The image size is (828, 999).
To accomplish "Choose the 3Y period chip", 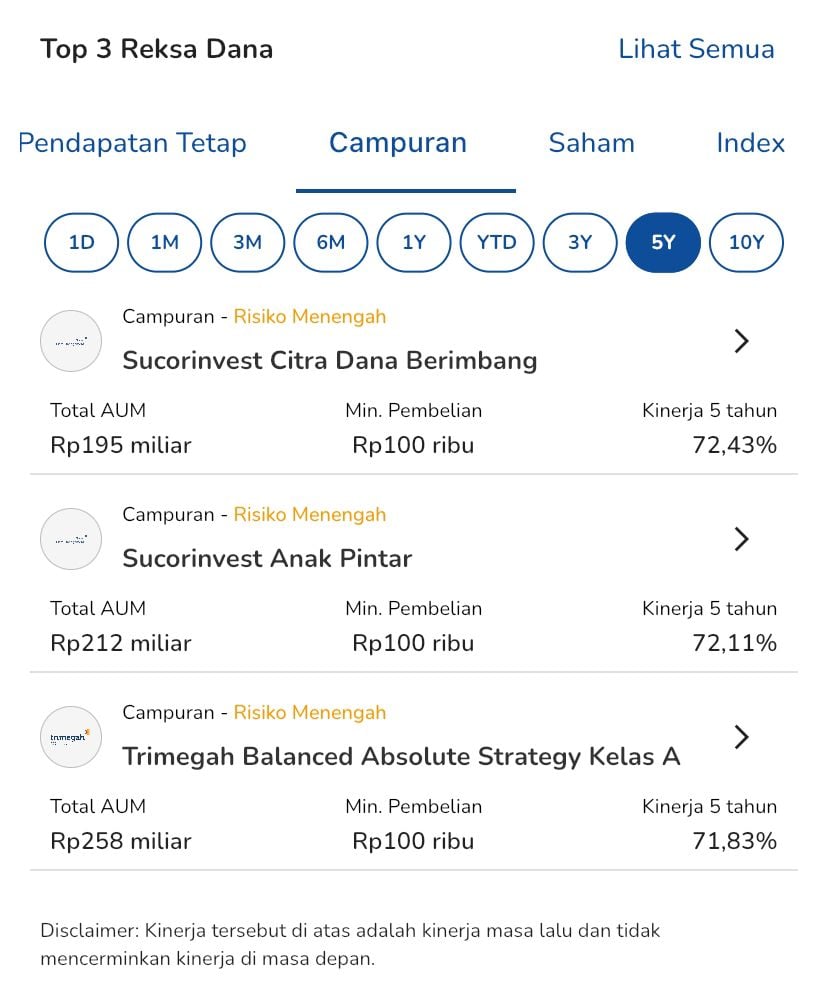I will coord(580,242).
